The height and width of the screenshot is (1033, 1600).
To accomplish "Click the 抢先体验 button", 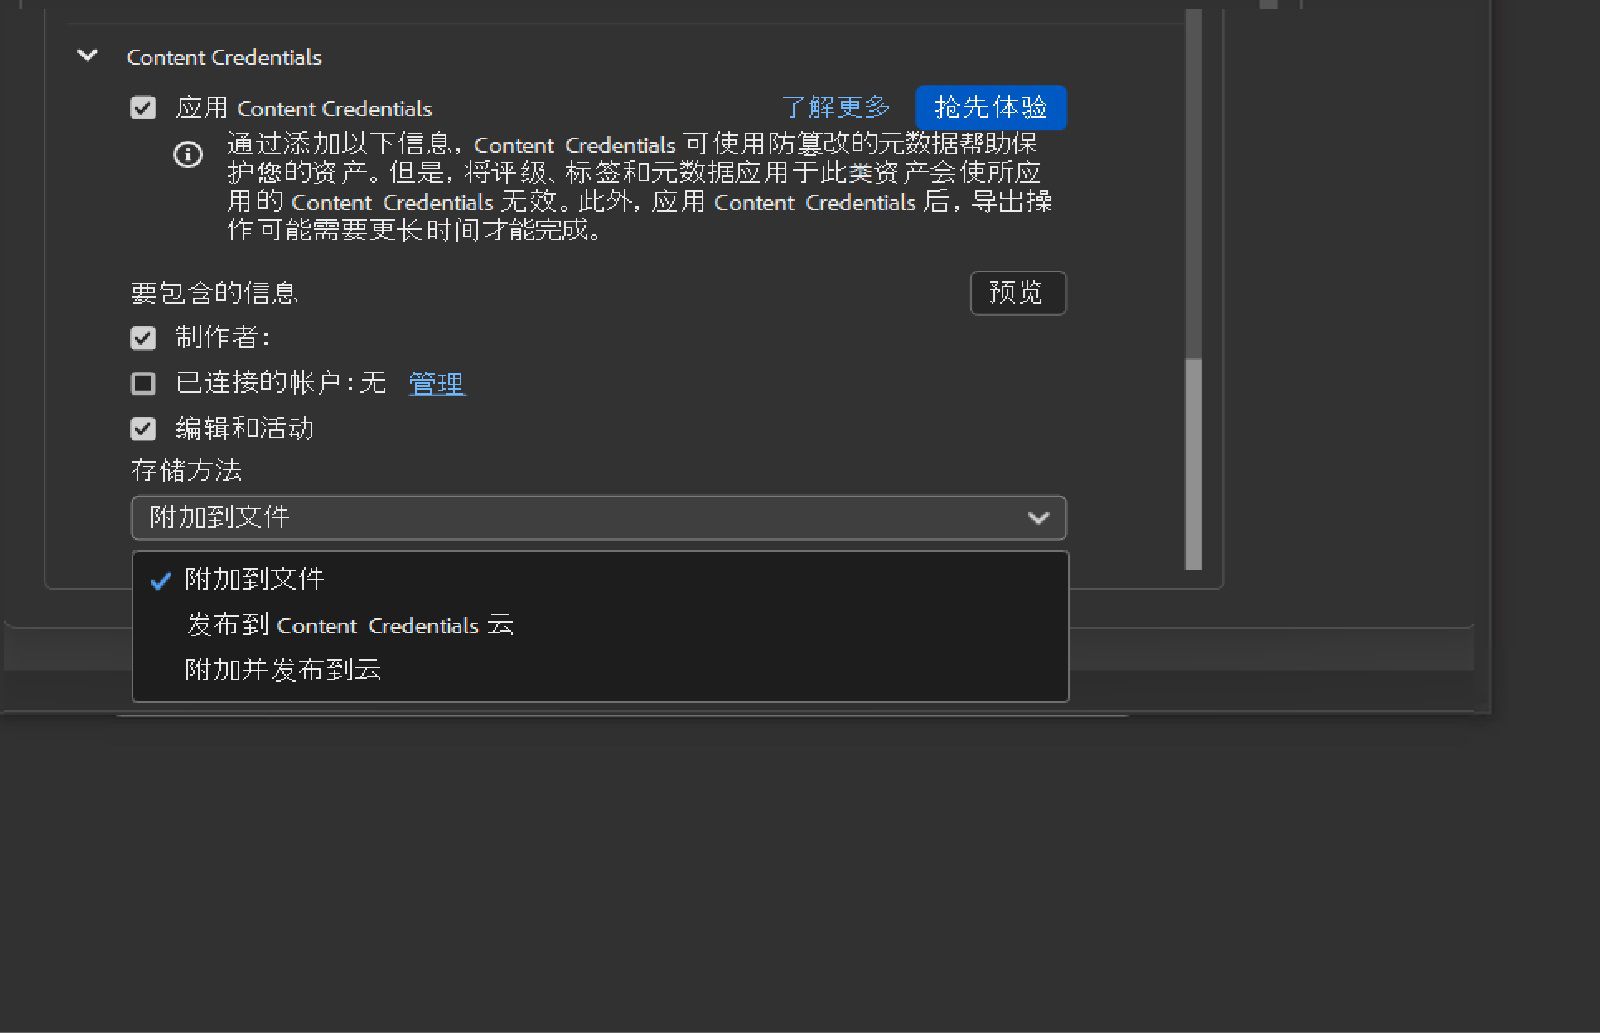I will 990,107.
